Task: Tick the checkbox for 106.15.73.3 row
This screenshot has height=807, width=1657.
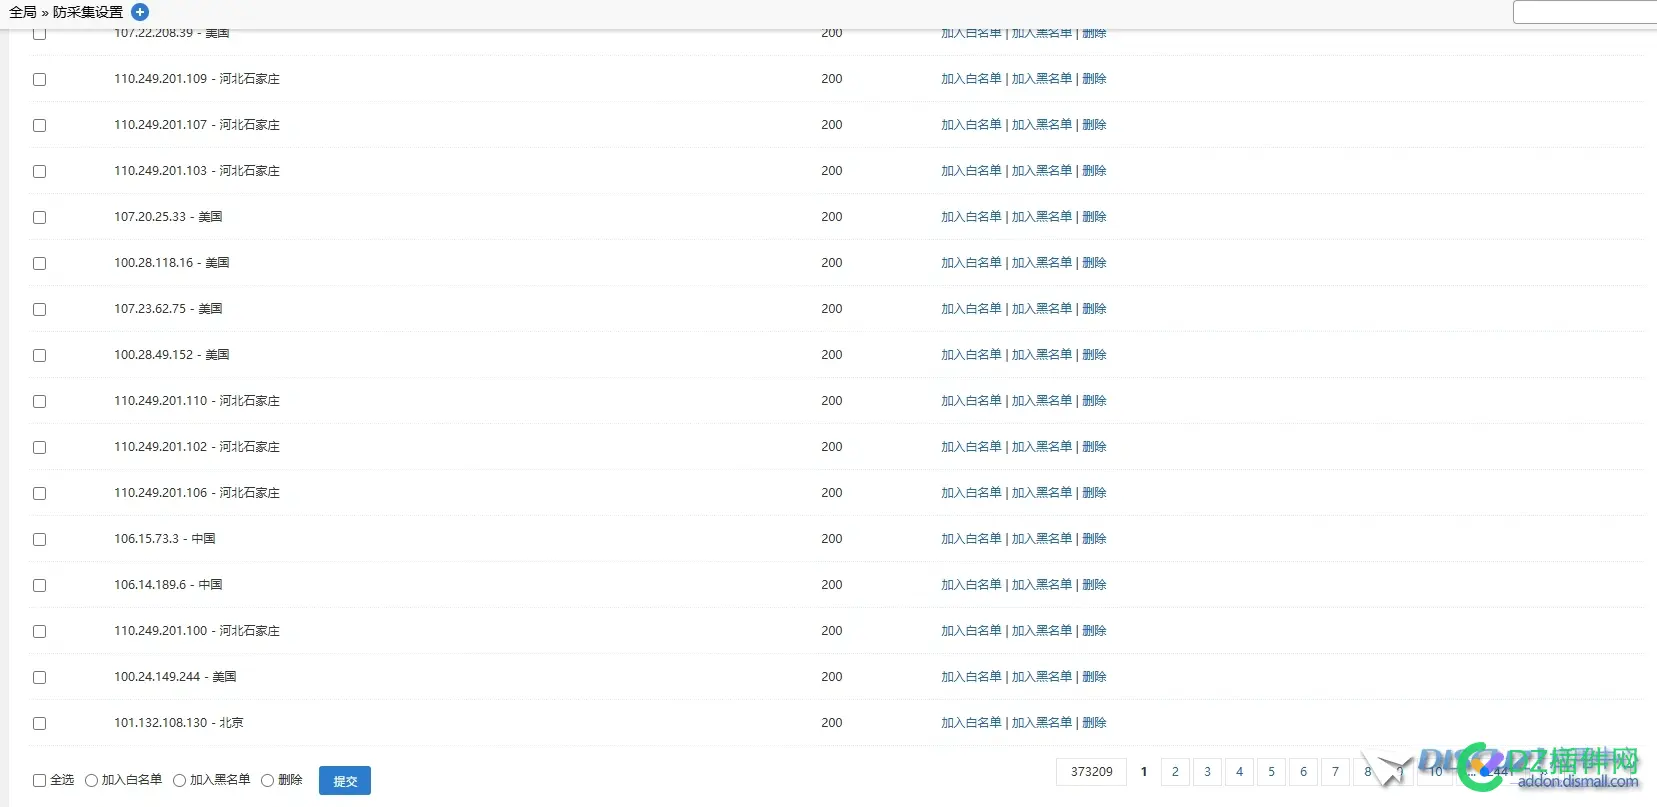Action: (40, 539)
